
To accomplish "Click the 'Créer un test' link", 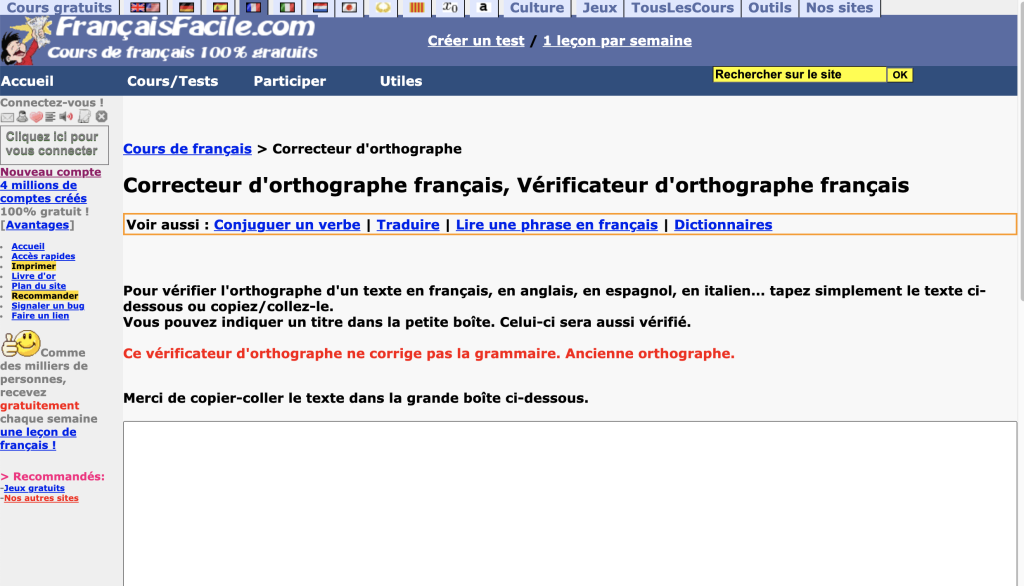I will (x=476, y=41).
